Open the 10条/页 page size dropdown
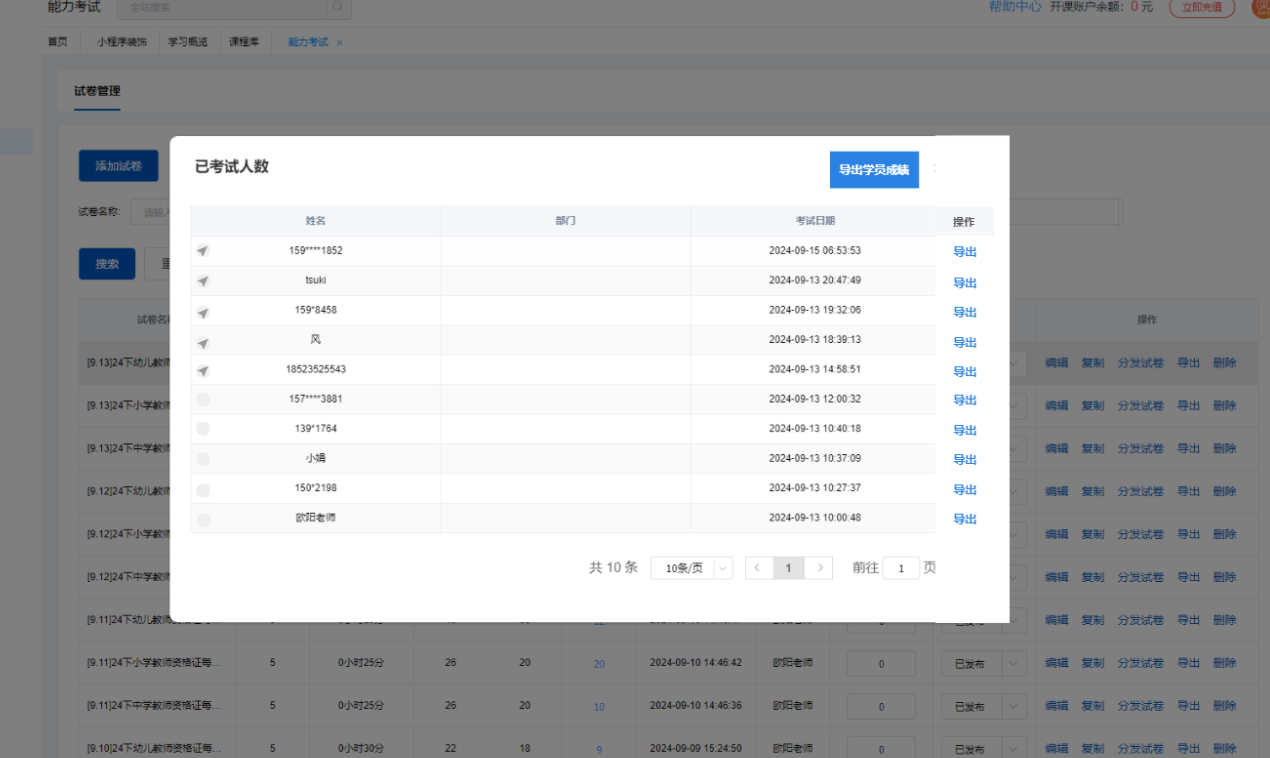This screenshot has height=758, width=1270. [x=691, y=568]
